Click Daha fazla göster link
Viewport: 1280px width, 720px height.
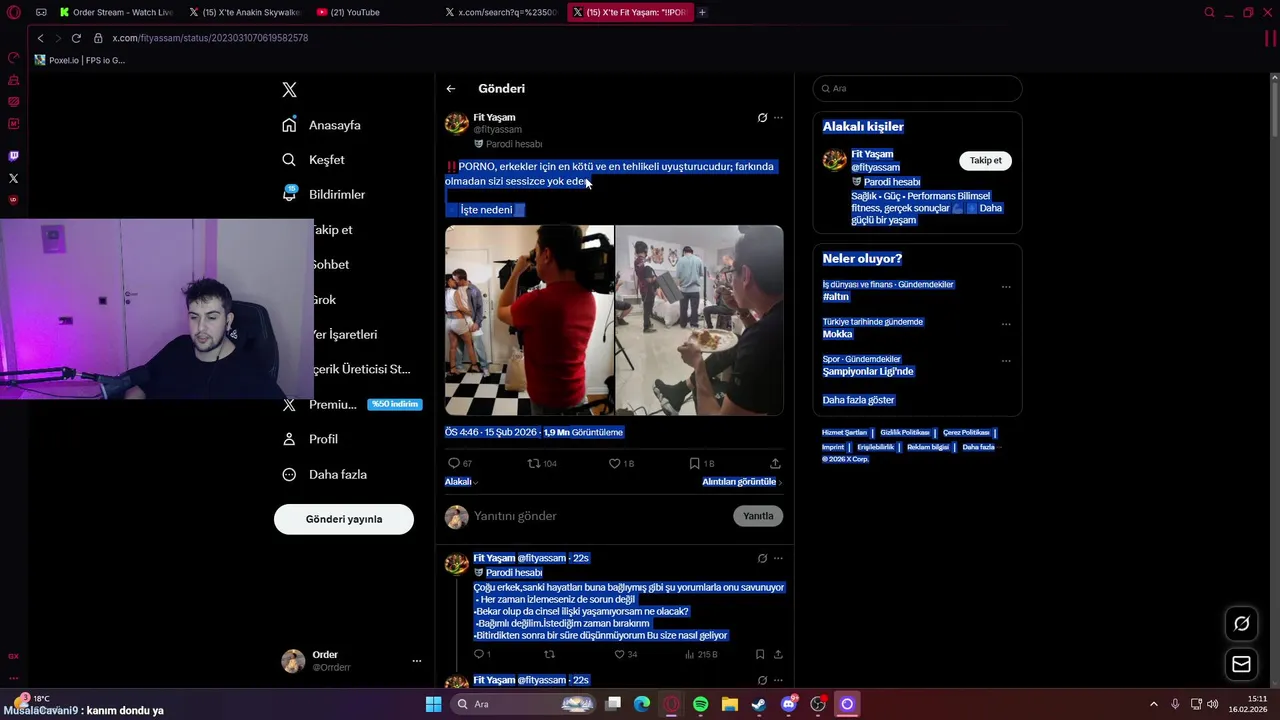click(x=859, y=400)
